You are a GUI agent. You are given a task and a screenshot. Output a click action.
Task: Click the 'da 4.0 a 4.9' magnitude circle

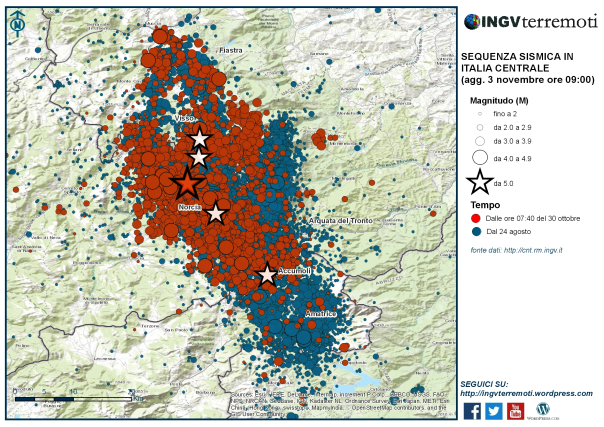pos(480,157)
